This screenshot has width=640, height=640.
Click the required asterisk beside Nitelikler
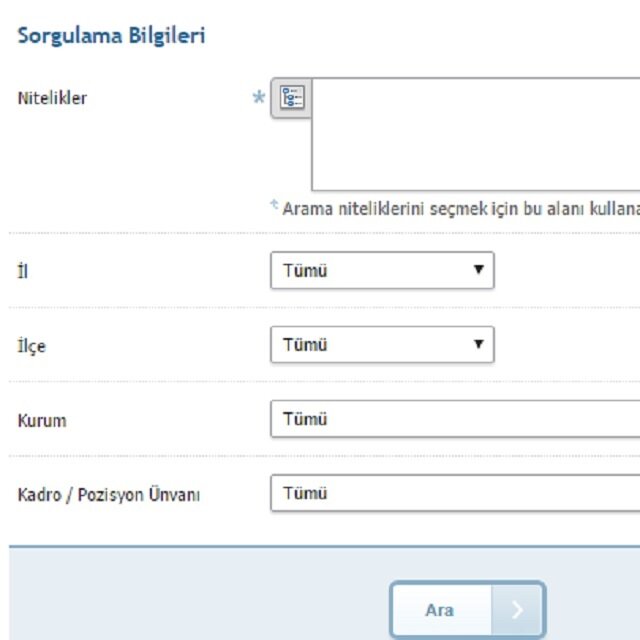point(259,97)
